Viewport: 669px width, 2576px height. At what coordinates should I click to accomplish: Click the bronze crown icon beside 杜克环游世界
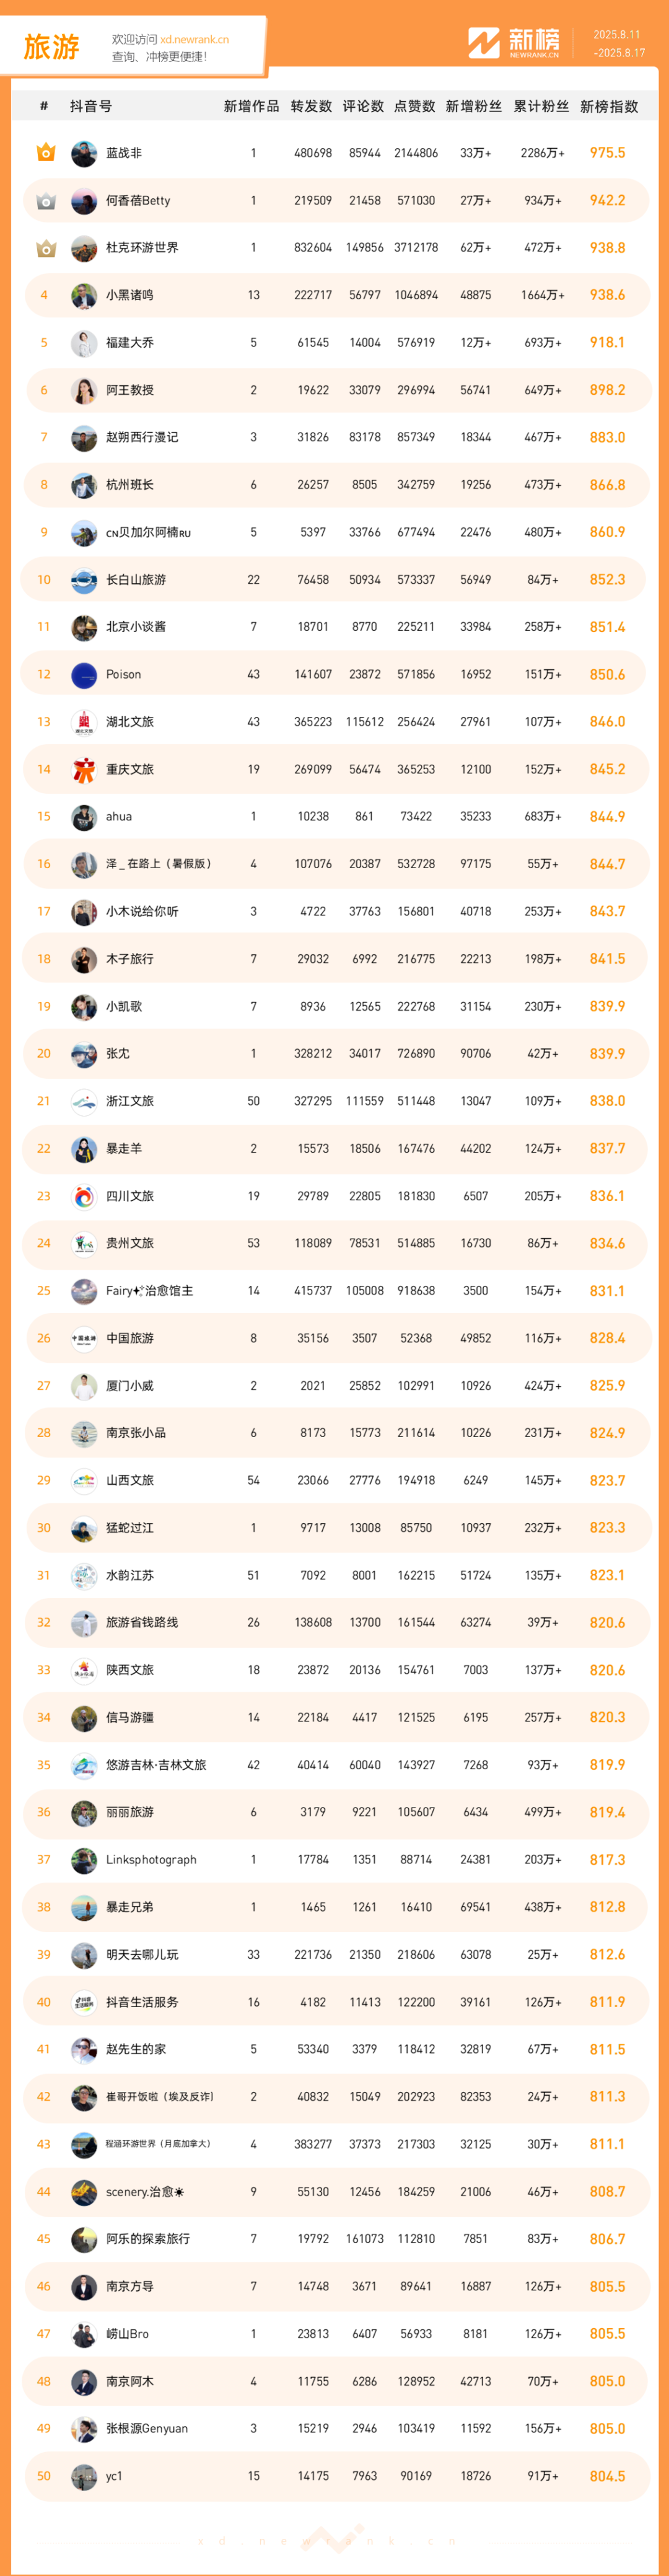point(45,248)
